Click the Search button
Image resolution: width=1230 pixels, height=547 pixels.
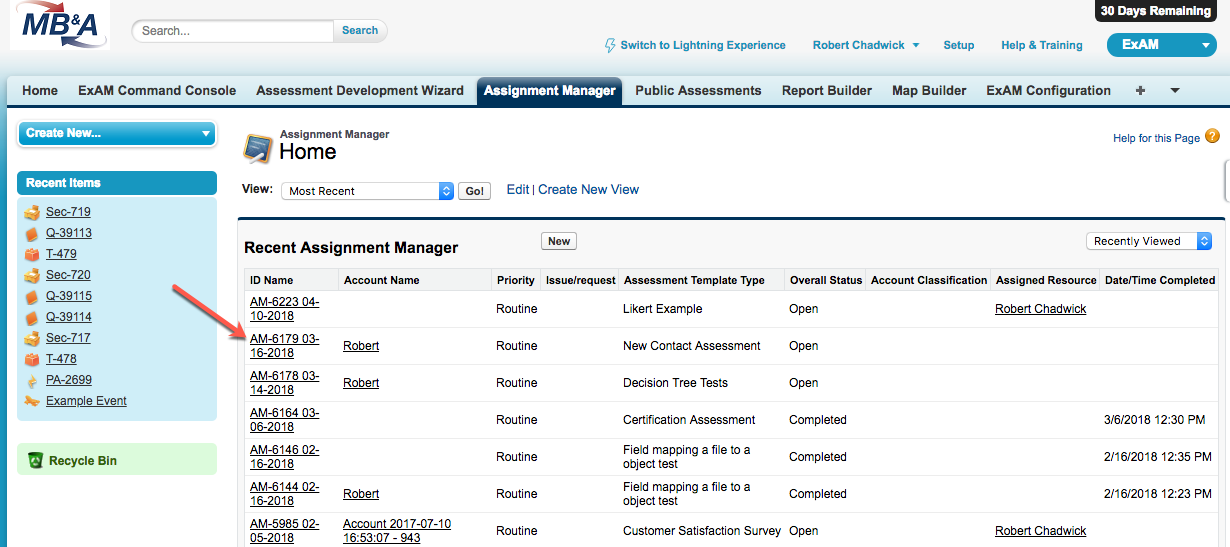pyautogui.click(x=360, y=31)
